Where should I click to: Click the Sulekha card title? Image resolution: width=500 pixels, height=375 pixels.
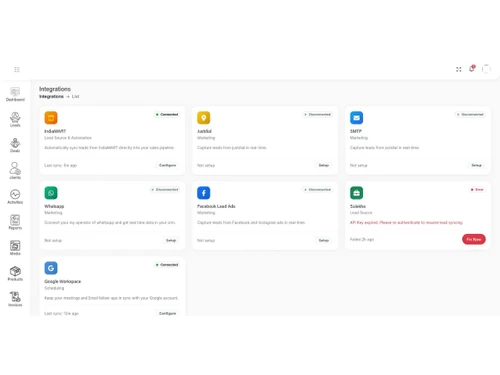click(x=358, y=206)
